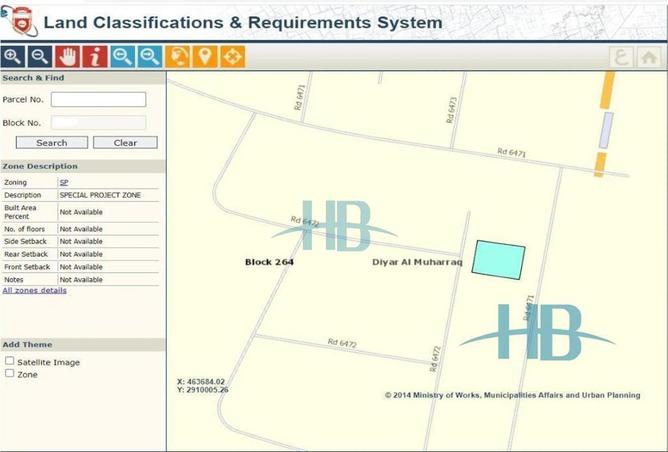Viewport: 668px width, 452px height.
Task: Collapse the Zone Description section header
Action: click(x=82, y=166)
